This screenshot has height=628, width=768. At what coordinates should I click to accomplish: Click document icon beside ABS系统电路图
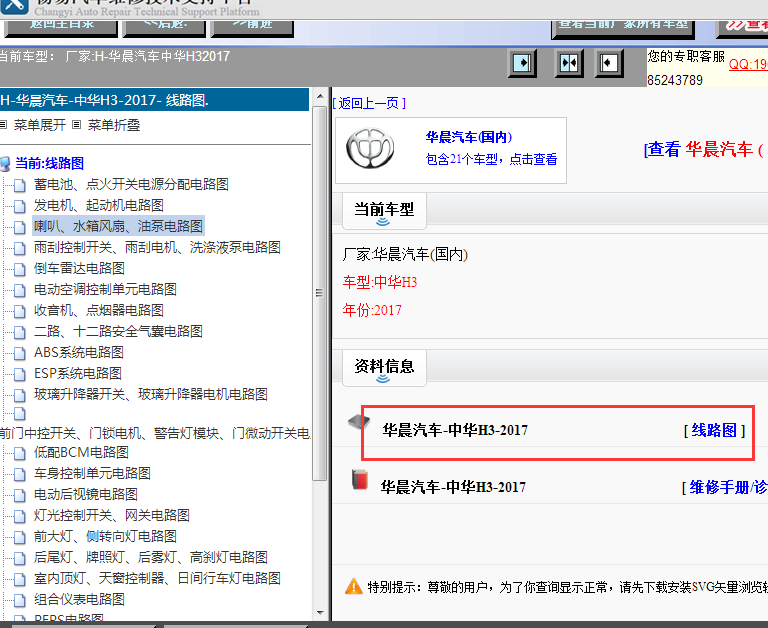(x=20, y=353)
